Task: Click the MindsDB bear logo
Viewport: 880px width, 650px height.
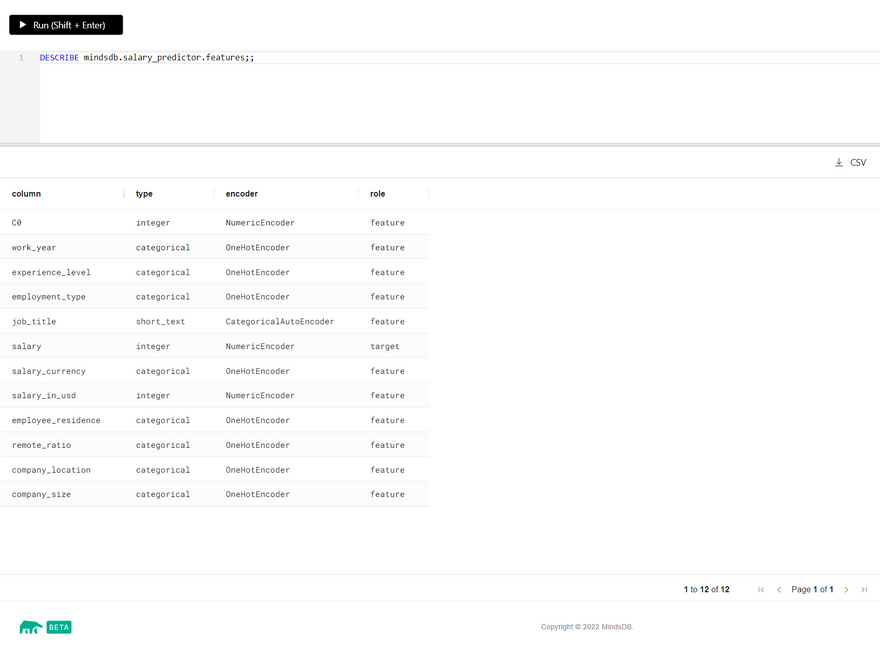Action: (x=31, y=627)
